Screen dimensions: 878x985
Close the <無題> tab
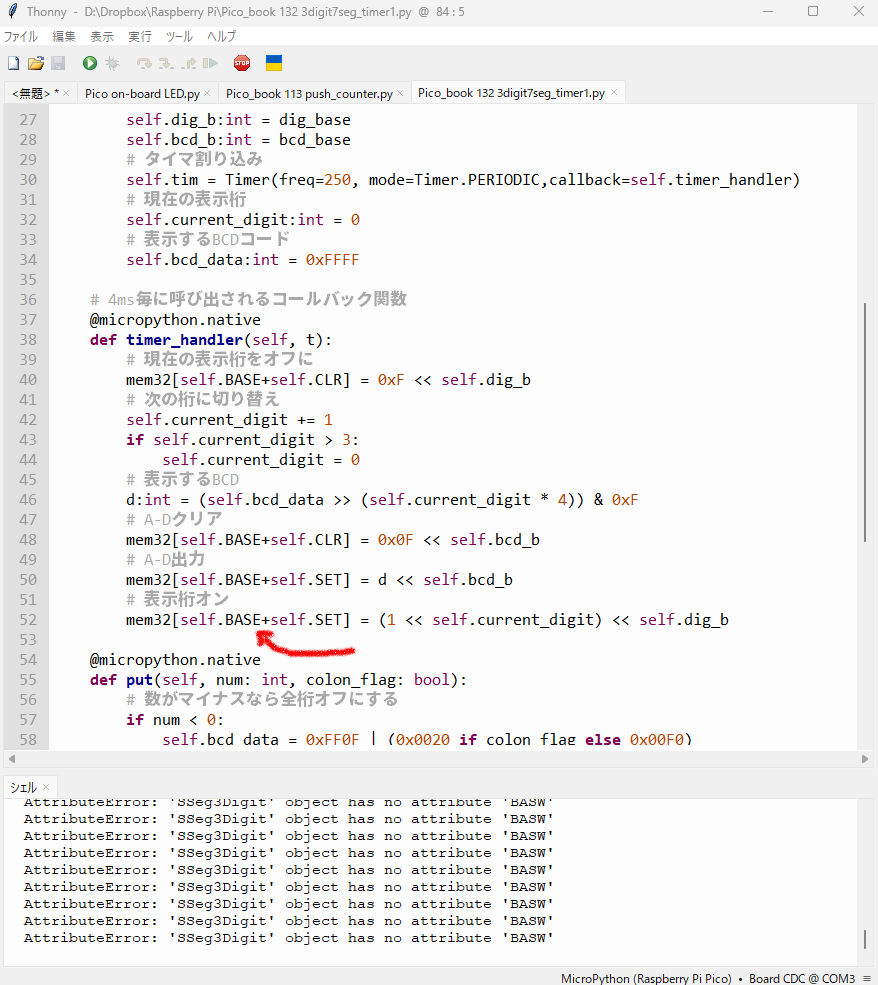66,93
